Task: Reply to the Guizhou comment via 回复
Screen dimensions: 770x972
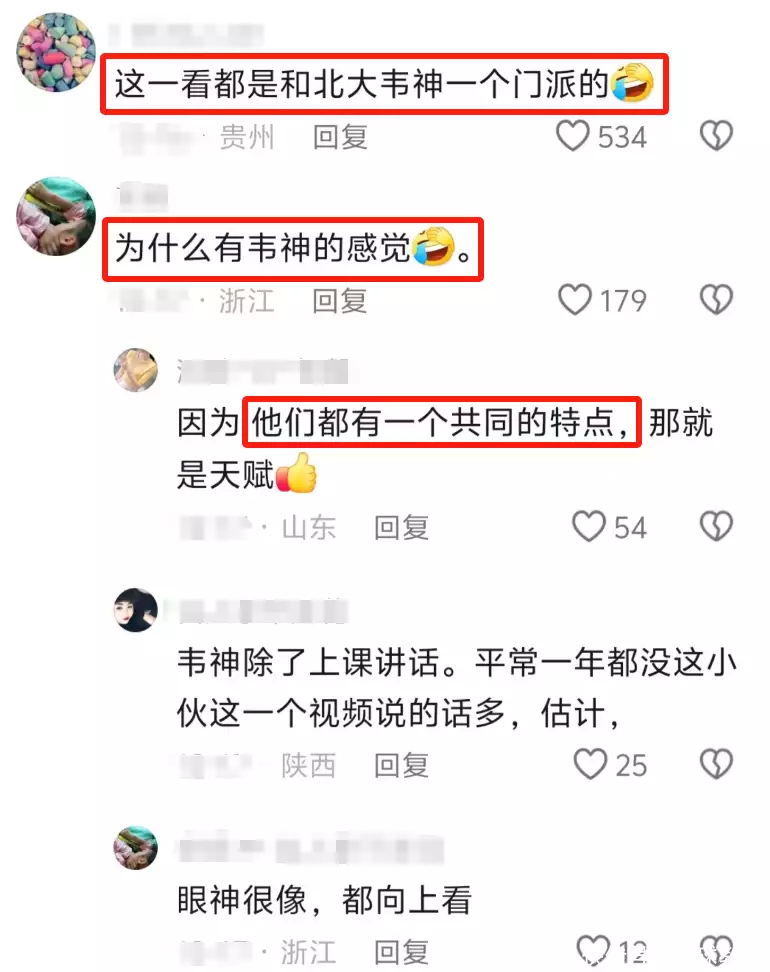Action: 340,137
